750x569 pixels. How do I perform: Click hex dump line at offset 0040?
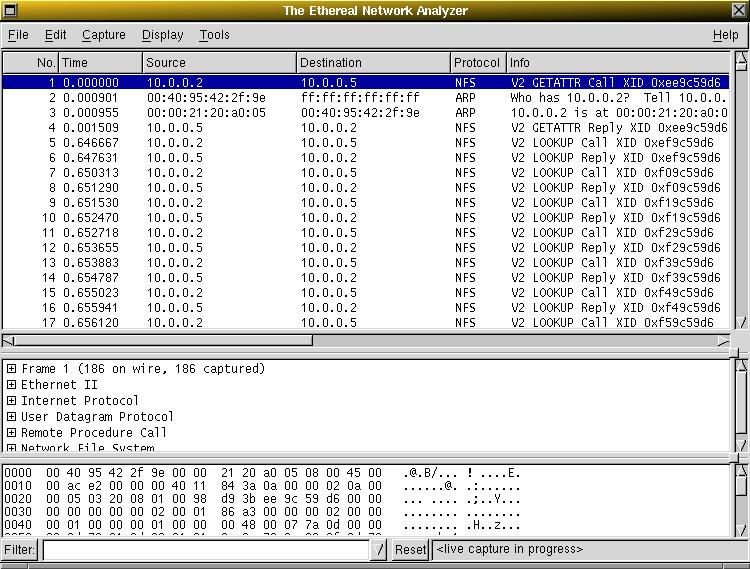pyautogui.click(x=262, y=525)
